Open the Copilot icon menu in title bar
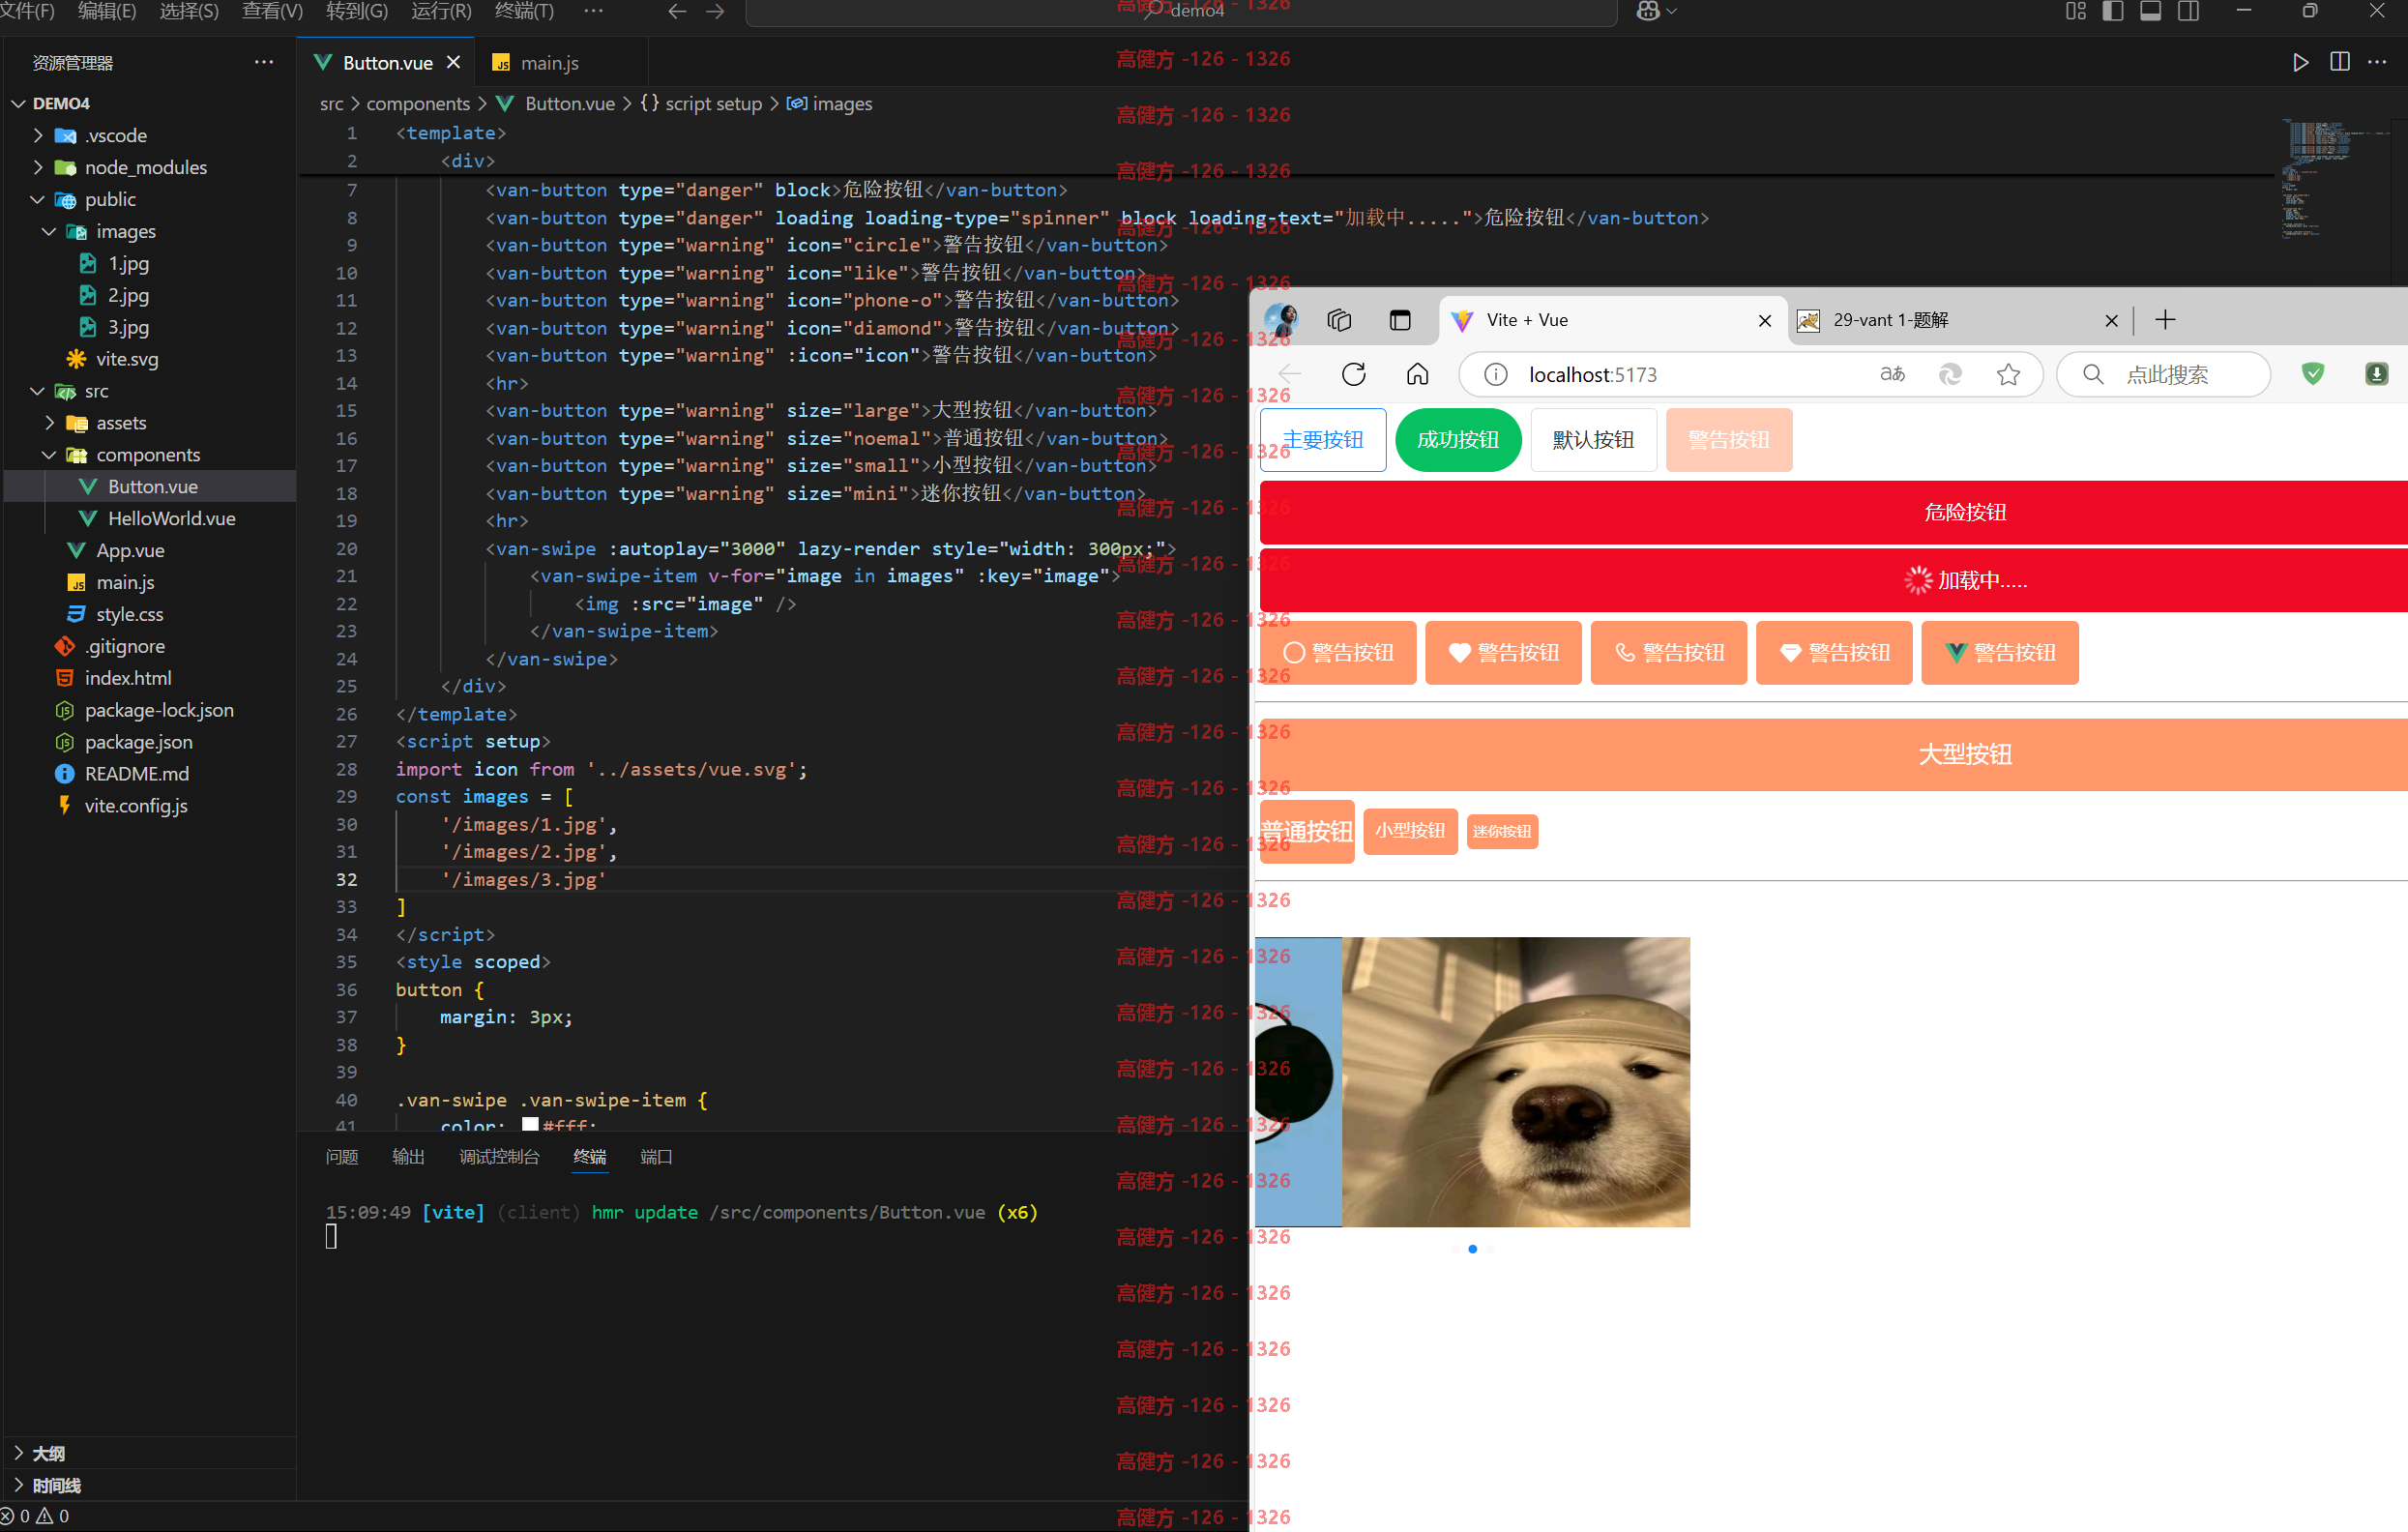Viewport: 2408px width, 1532px height. point(1656,11)
